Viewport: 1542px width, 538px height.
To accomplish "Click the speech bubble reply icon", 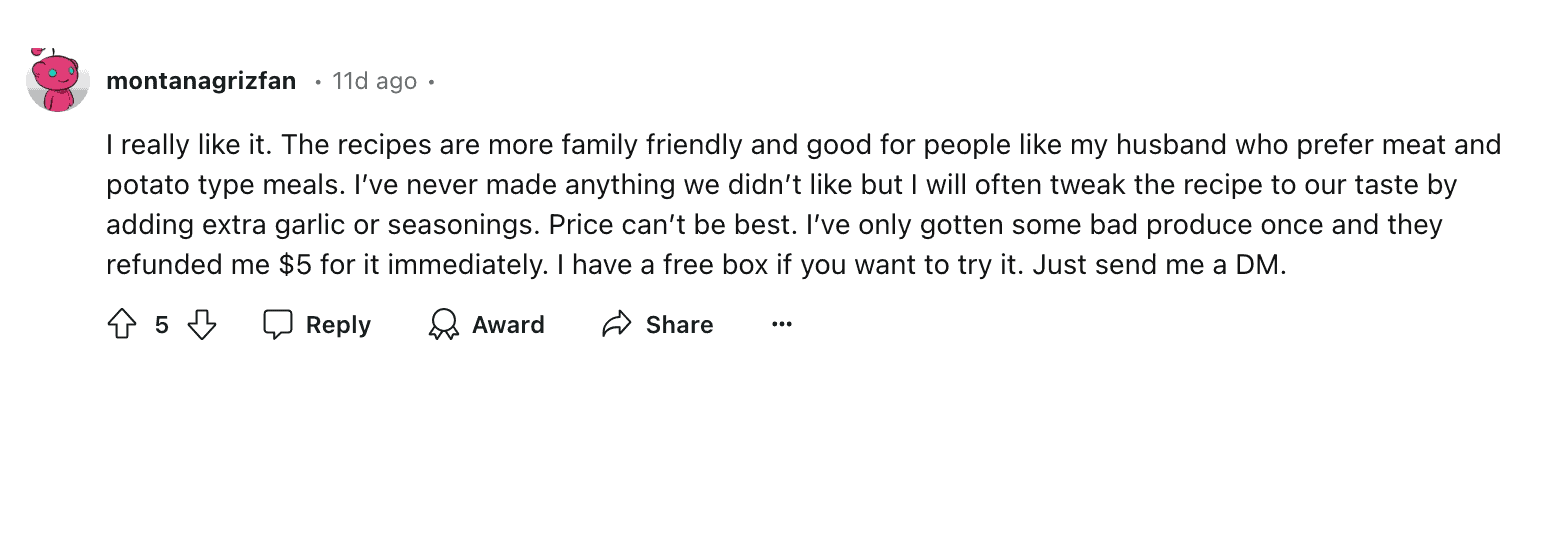I will pyautogui.click(x=277, y=324).
